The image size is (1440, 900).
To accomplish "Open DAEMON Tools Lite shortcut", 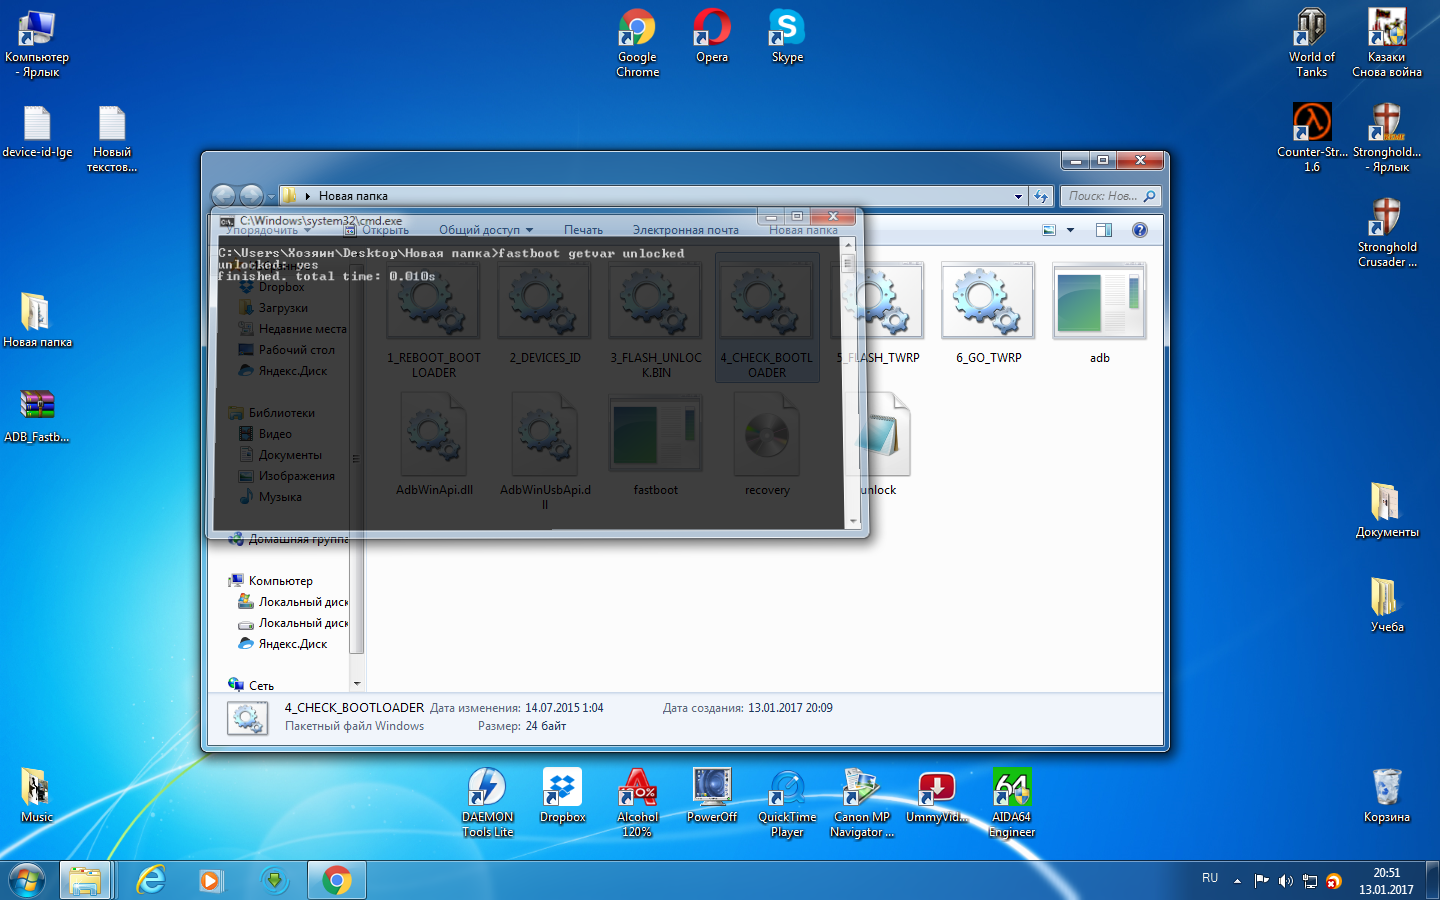I will point(487,801).
